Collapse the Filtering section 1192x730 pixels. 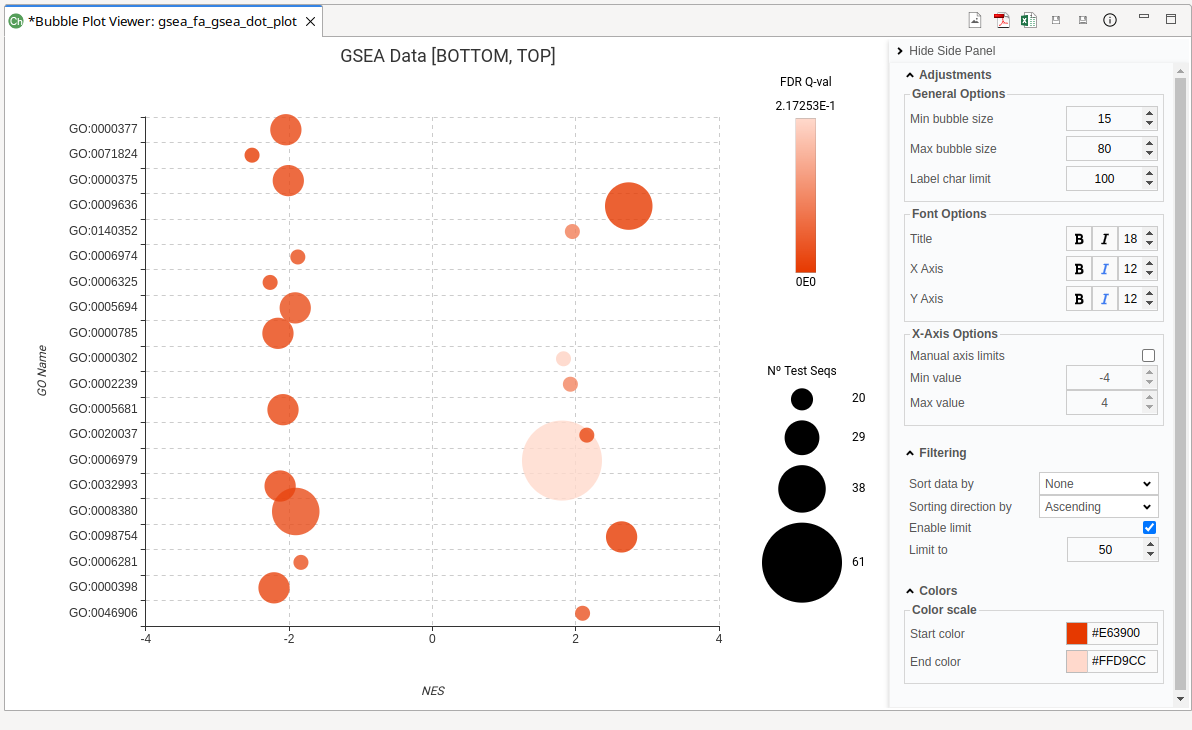click(909, 453)
